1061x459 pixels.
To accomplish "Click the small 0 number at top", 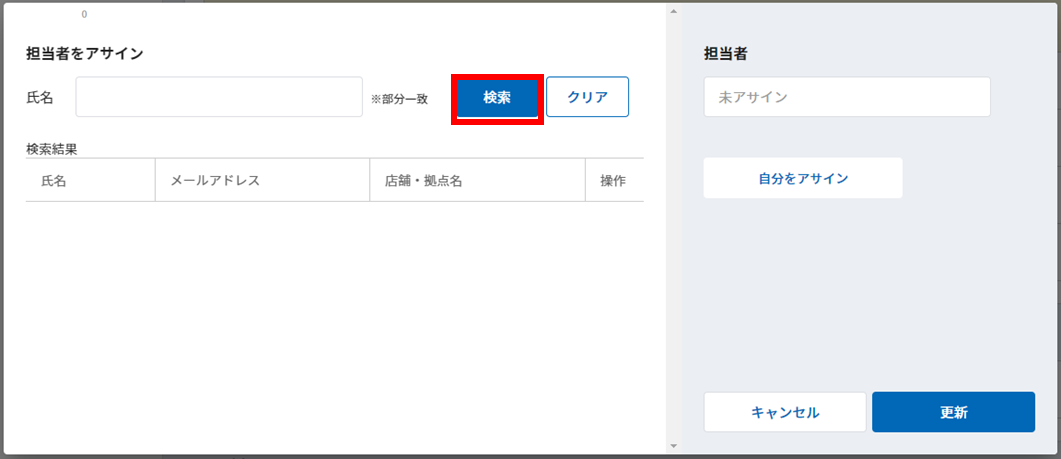I will pyautogui.click(x=84, y=14).
